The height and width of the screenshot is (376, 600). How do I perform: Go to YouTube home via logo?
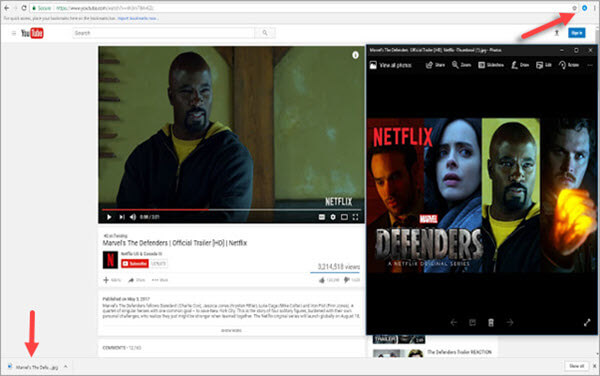(x=32, y=33)
